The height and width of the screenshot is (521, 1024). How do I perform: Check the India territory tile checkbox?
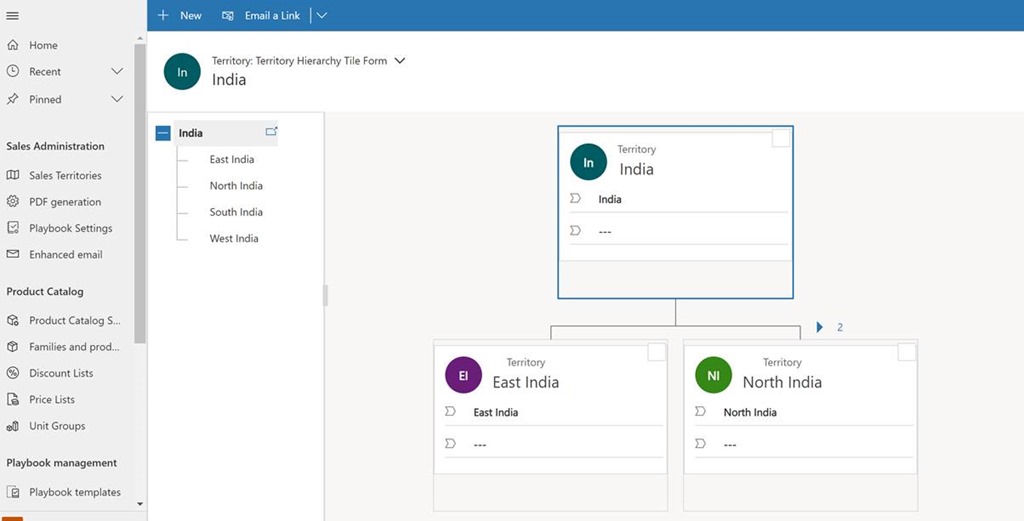pos(781,139)
